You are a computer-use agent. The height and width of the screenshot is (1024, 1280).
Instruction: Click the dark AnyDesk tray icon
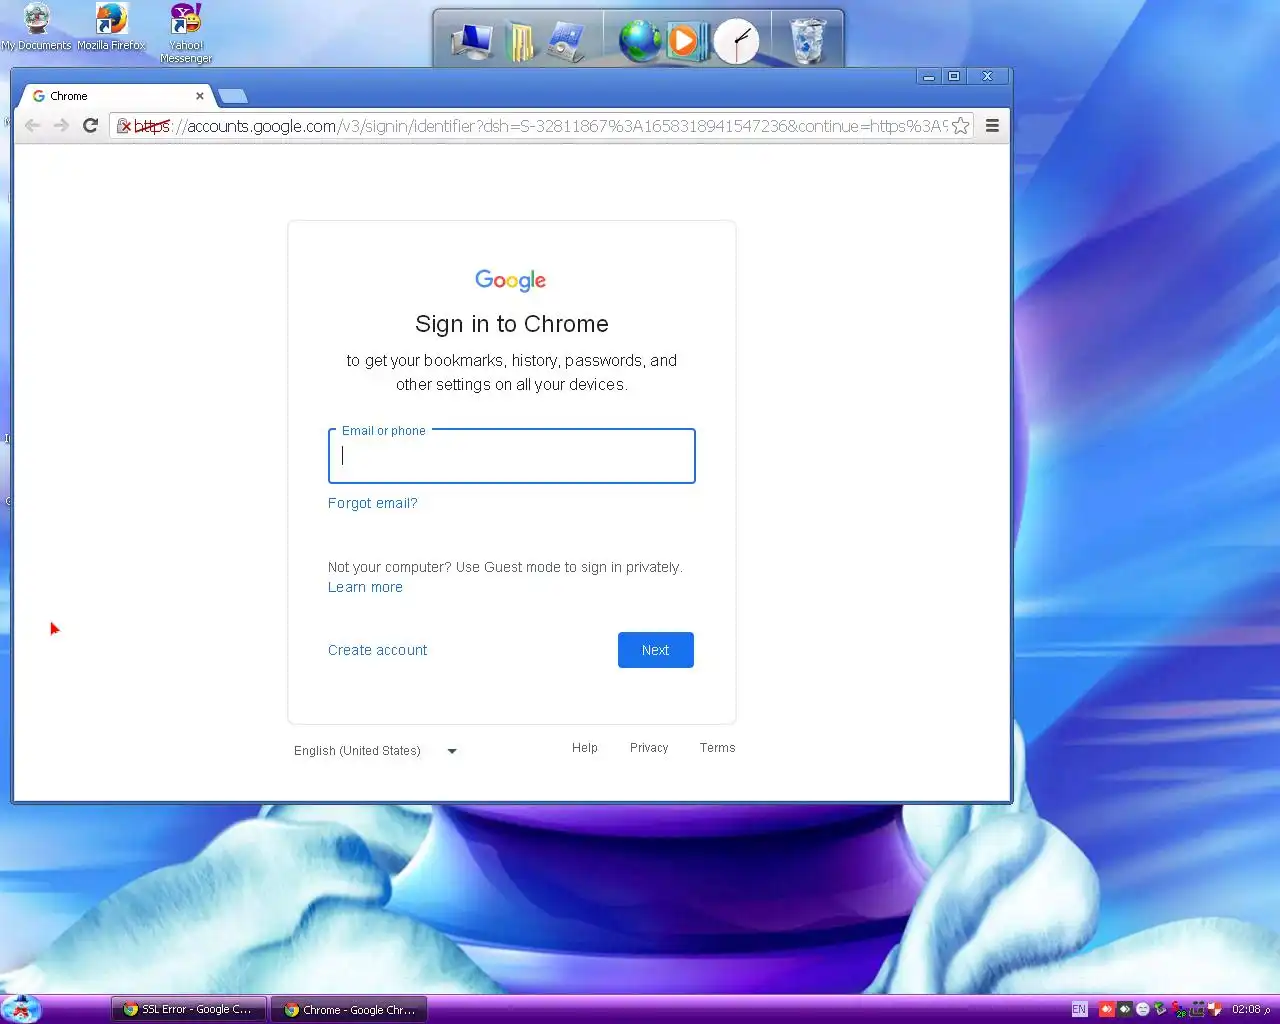[1125, 1009]
